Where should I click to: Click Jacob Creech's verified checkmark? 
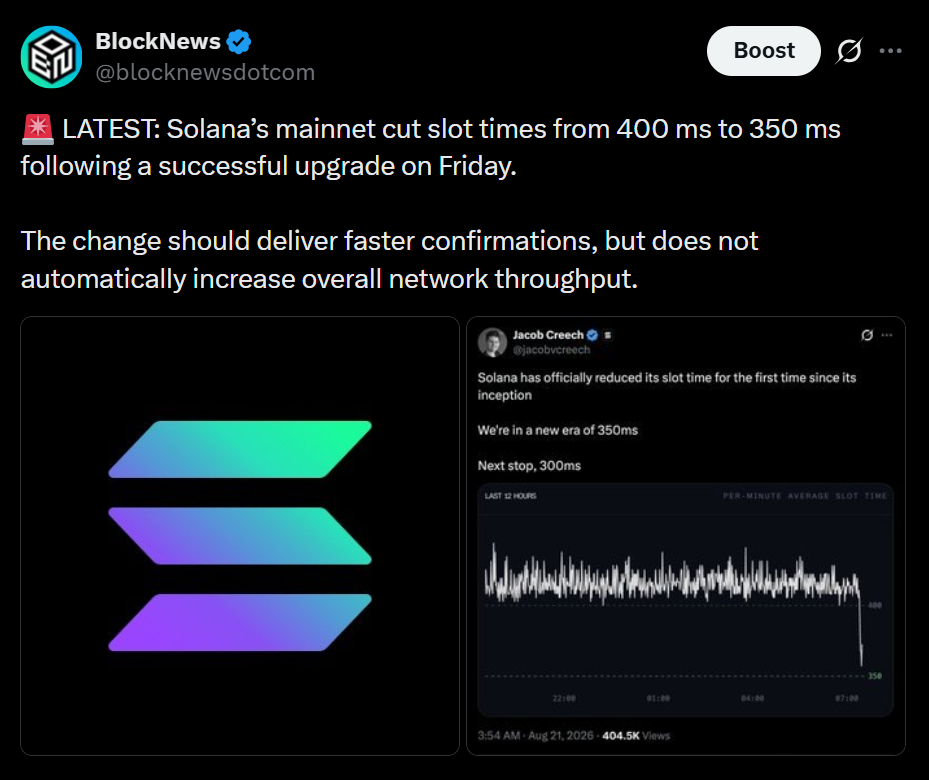coord(592,335)
